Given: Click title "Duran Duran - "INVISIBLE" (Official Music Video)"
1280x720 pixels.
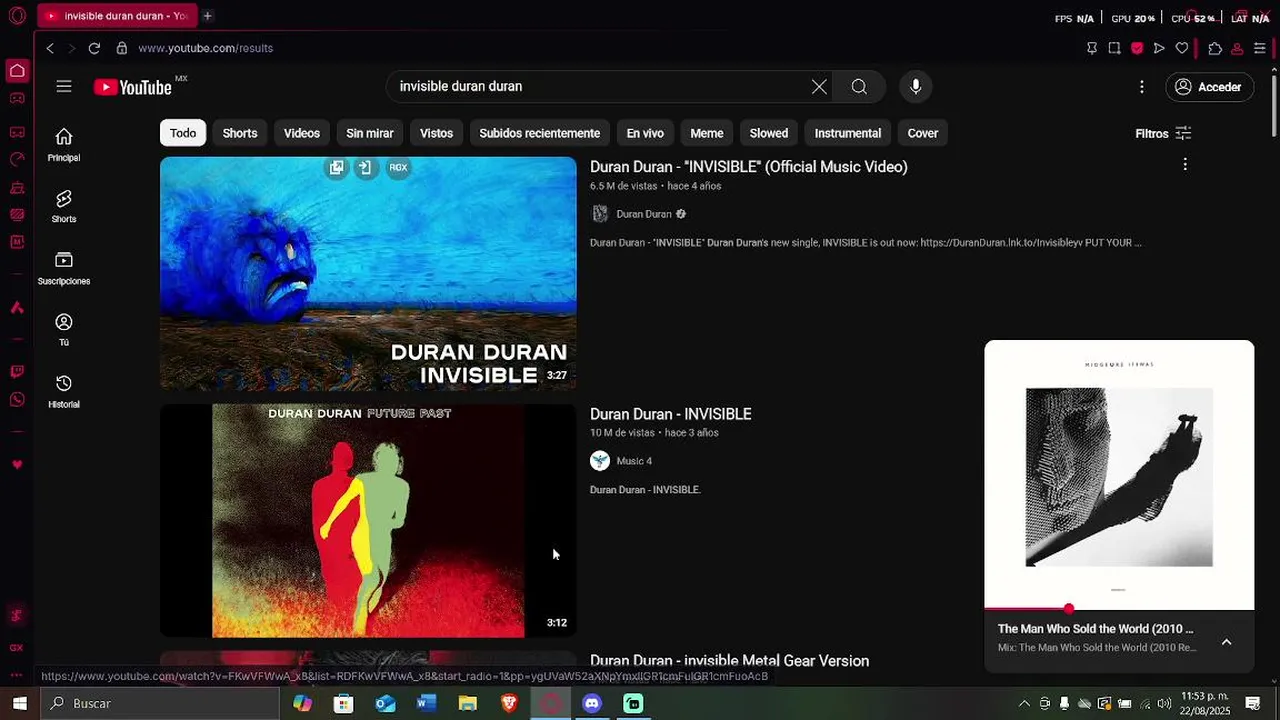Looking at the screenshot, I should (x=749, y=167).
